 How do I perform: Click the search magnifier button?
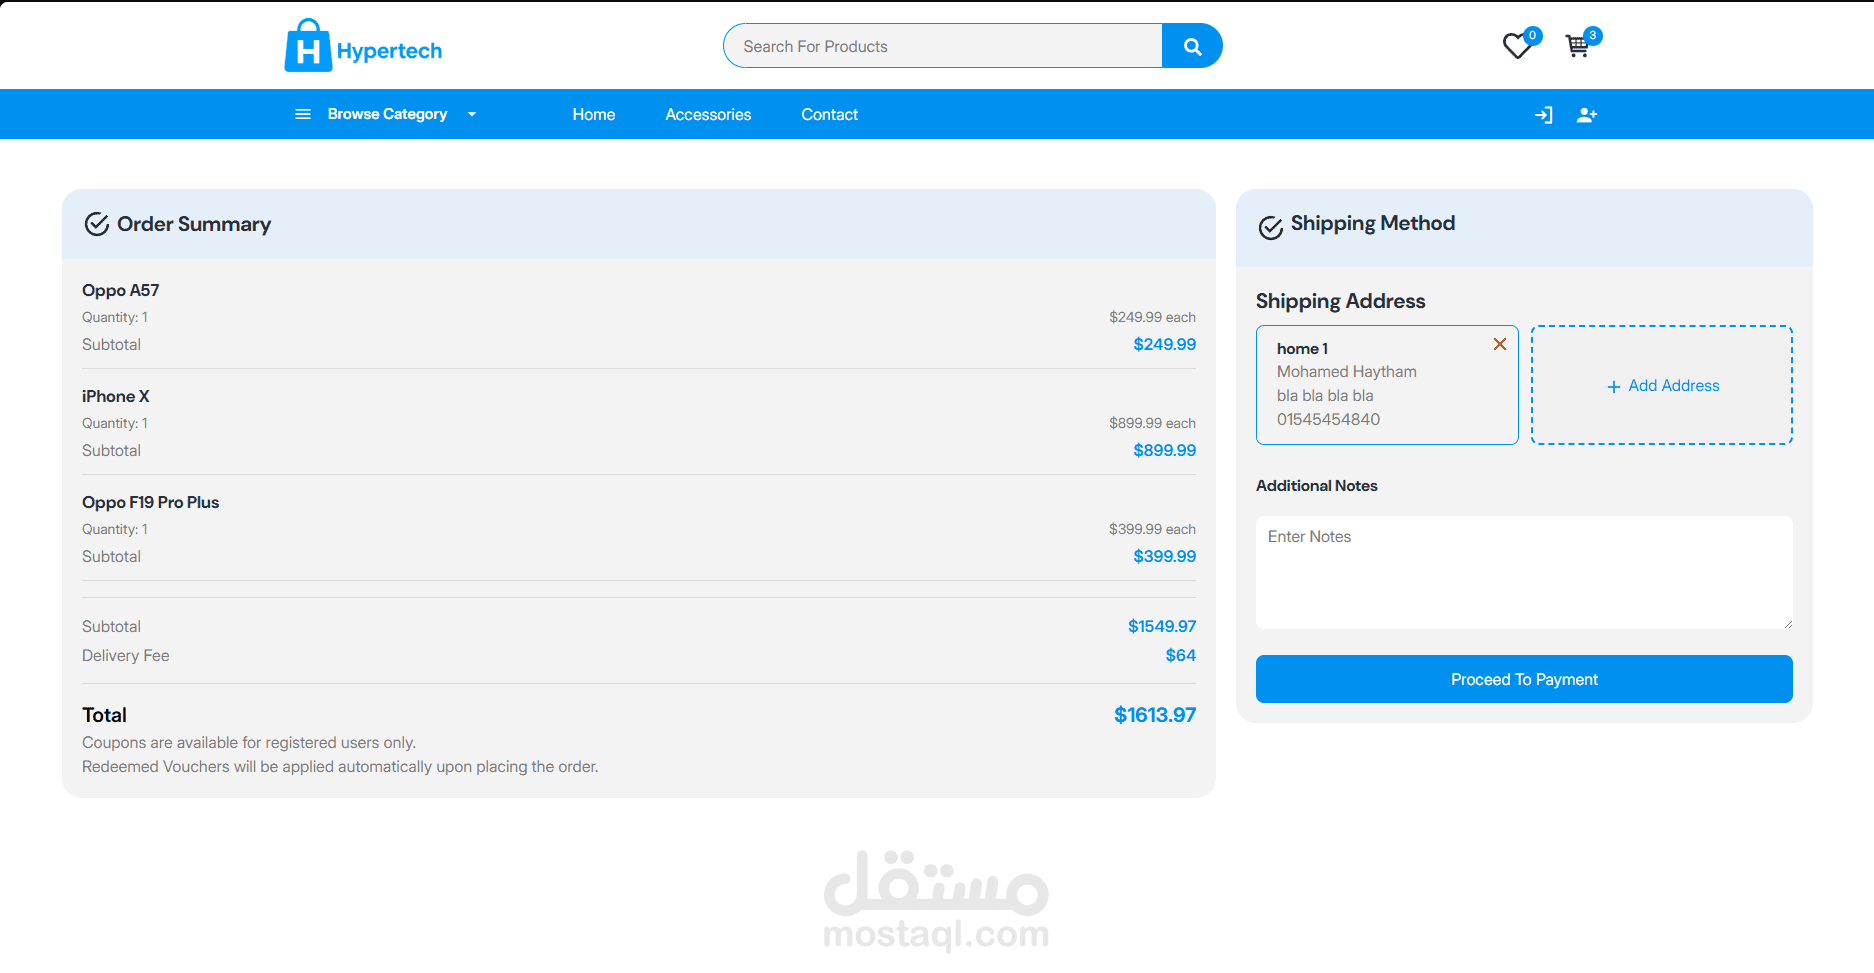coord(1192,46)
